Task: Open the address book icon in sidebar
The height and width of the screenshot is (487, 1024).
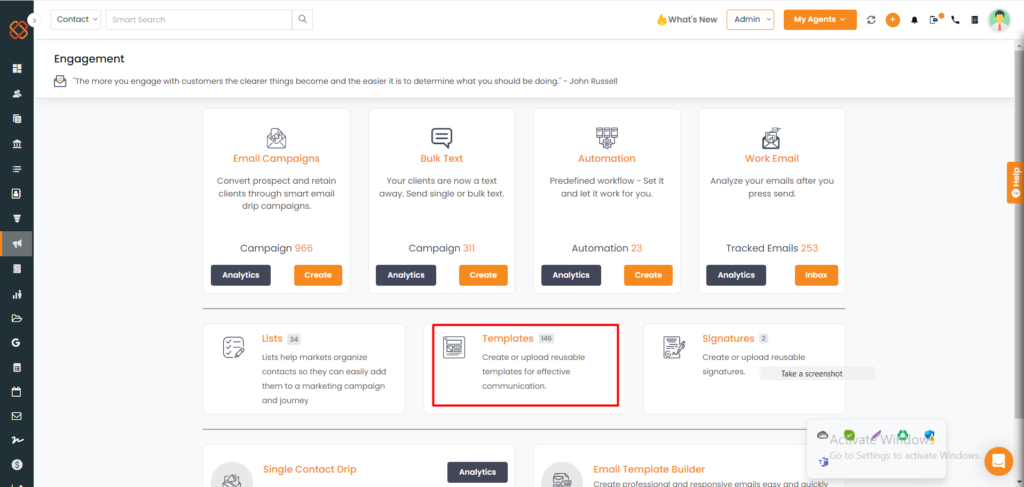Action: tap(17, 194)
